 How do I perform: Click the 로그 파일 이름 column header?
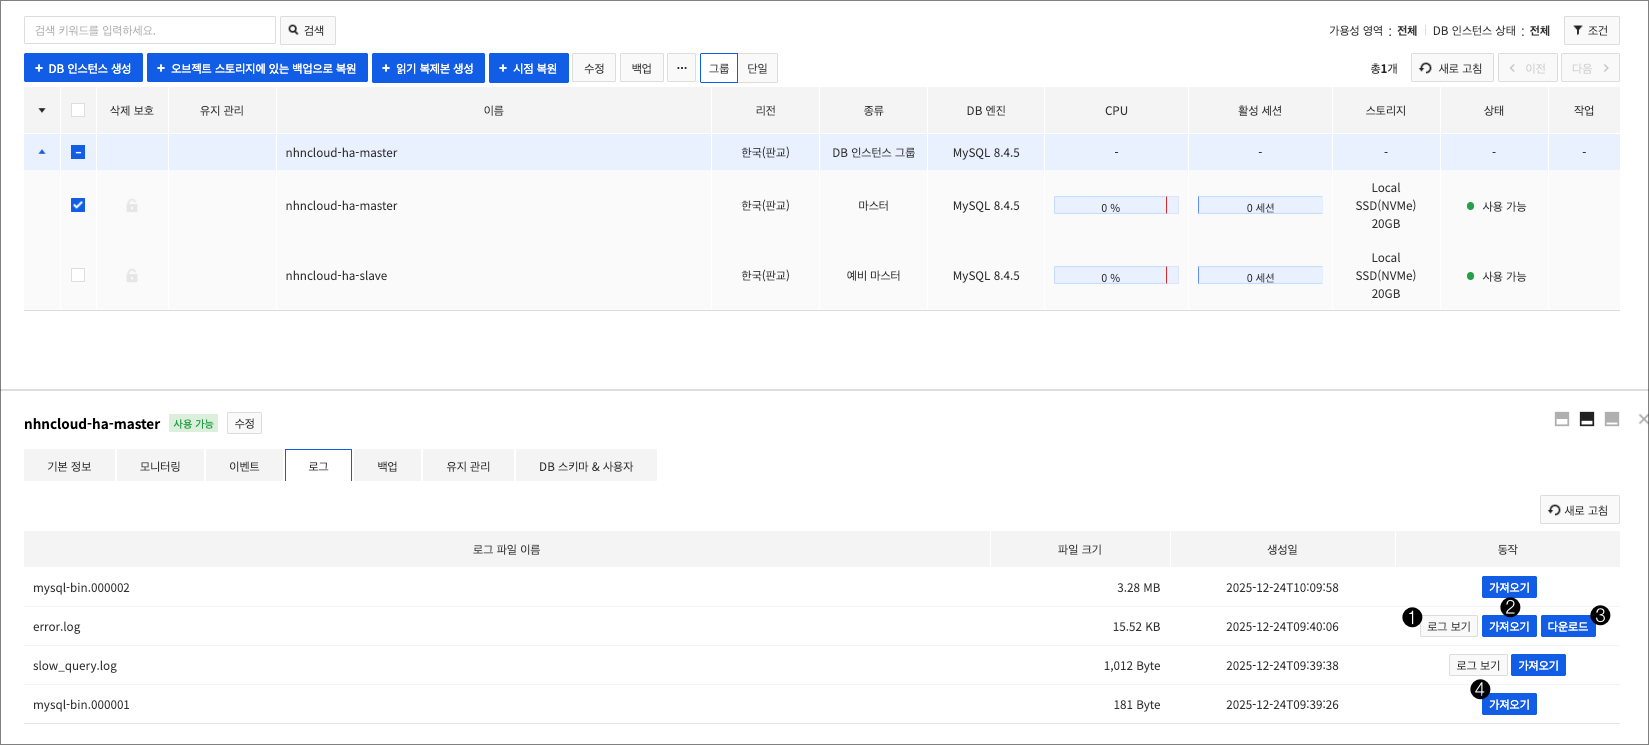[507, 549]
